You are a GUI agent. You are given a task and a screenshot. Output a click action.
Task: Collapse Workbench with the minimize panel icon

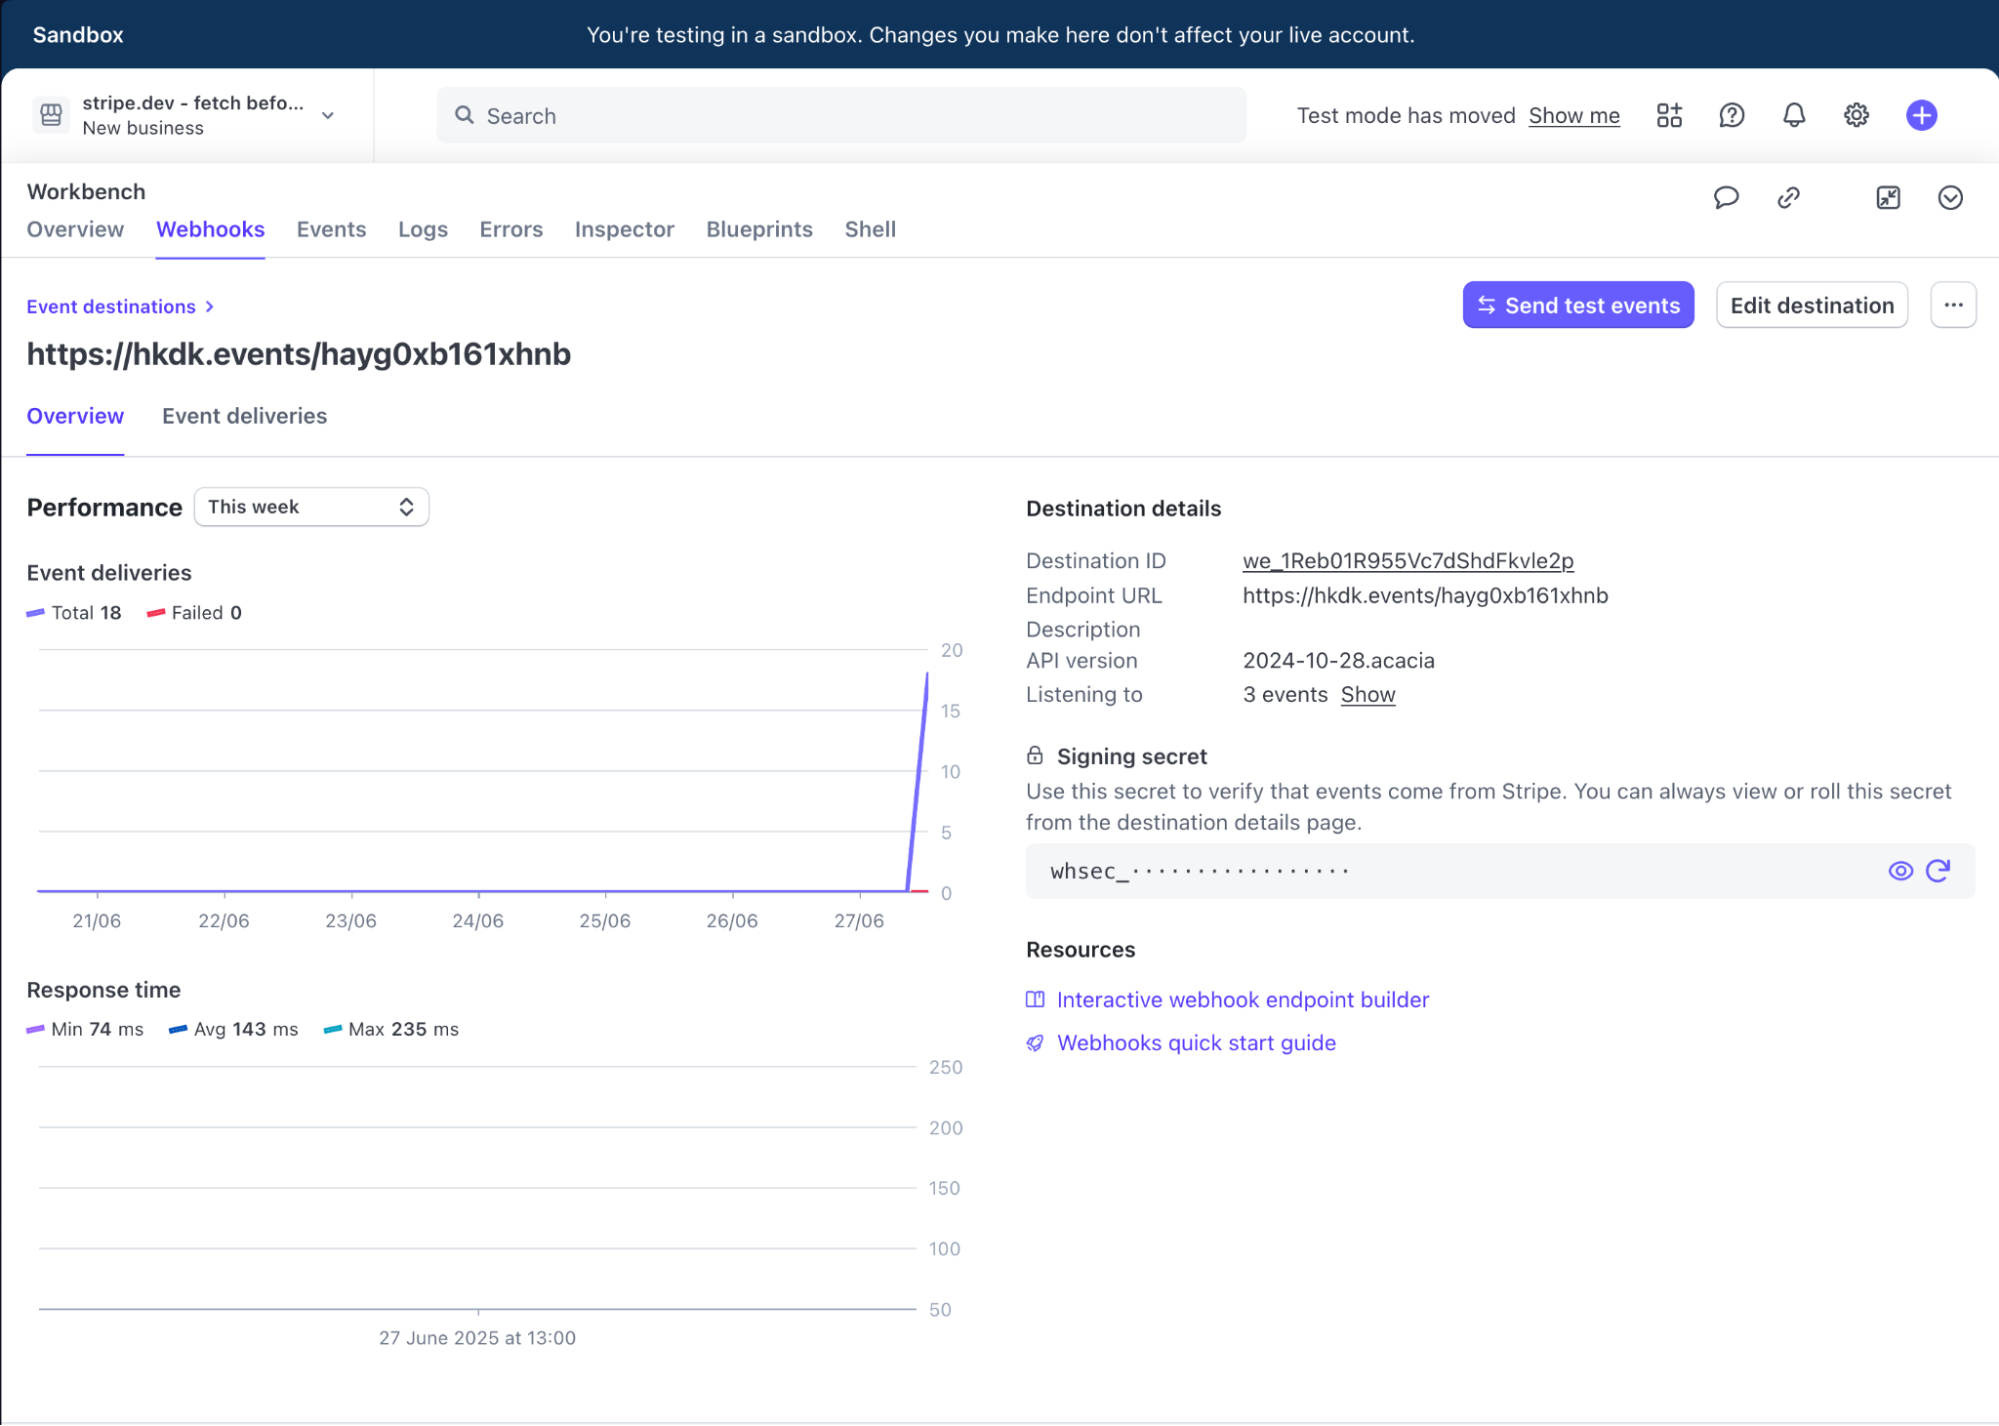[x=1888, y=197]
